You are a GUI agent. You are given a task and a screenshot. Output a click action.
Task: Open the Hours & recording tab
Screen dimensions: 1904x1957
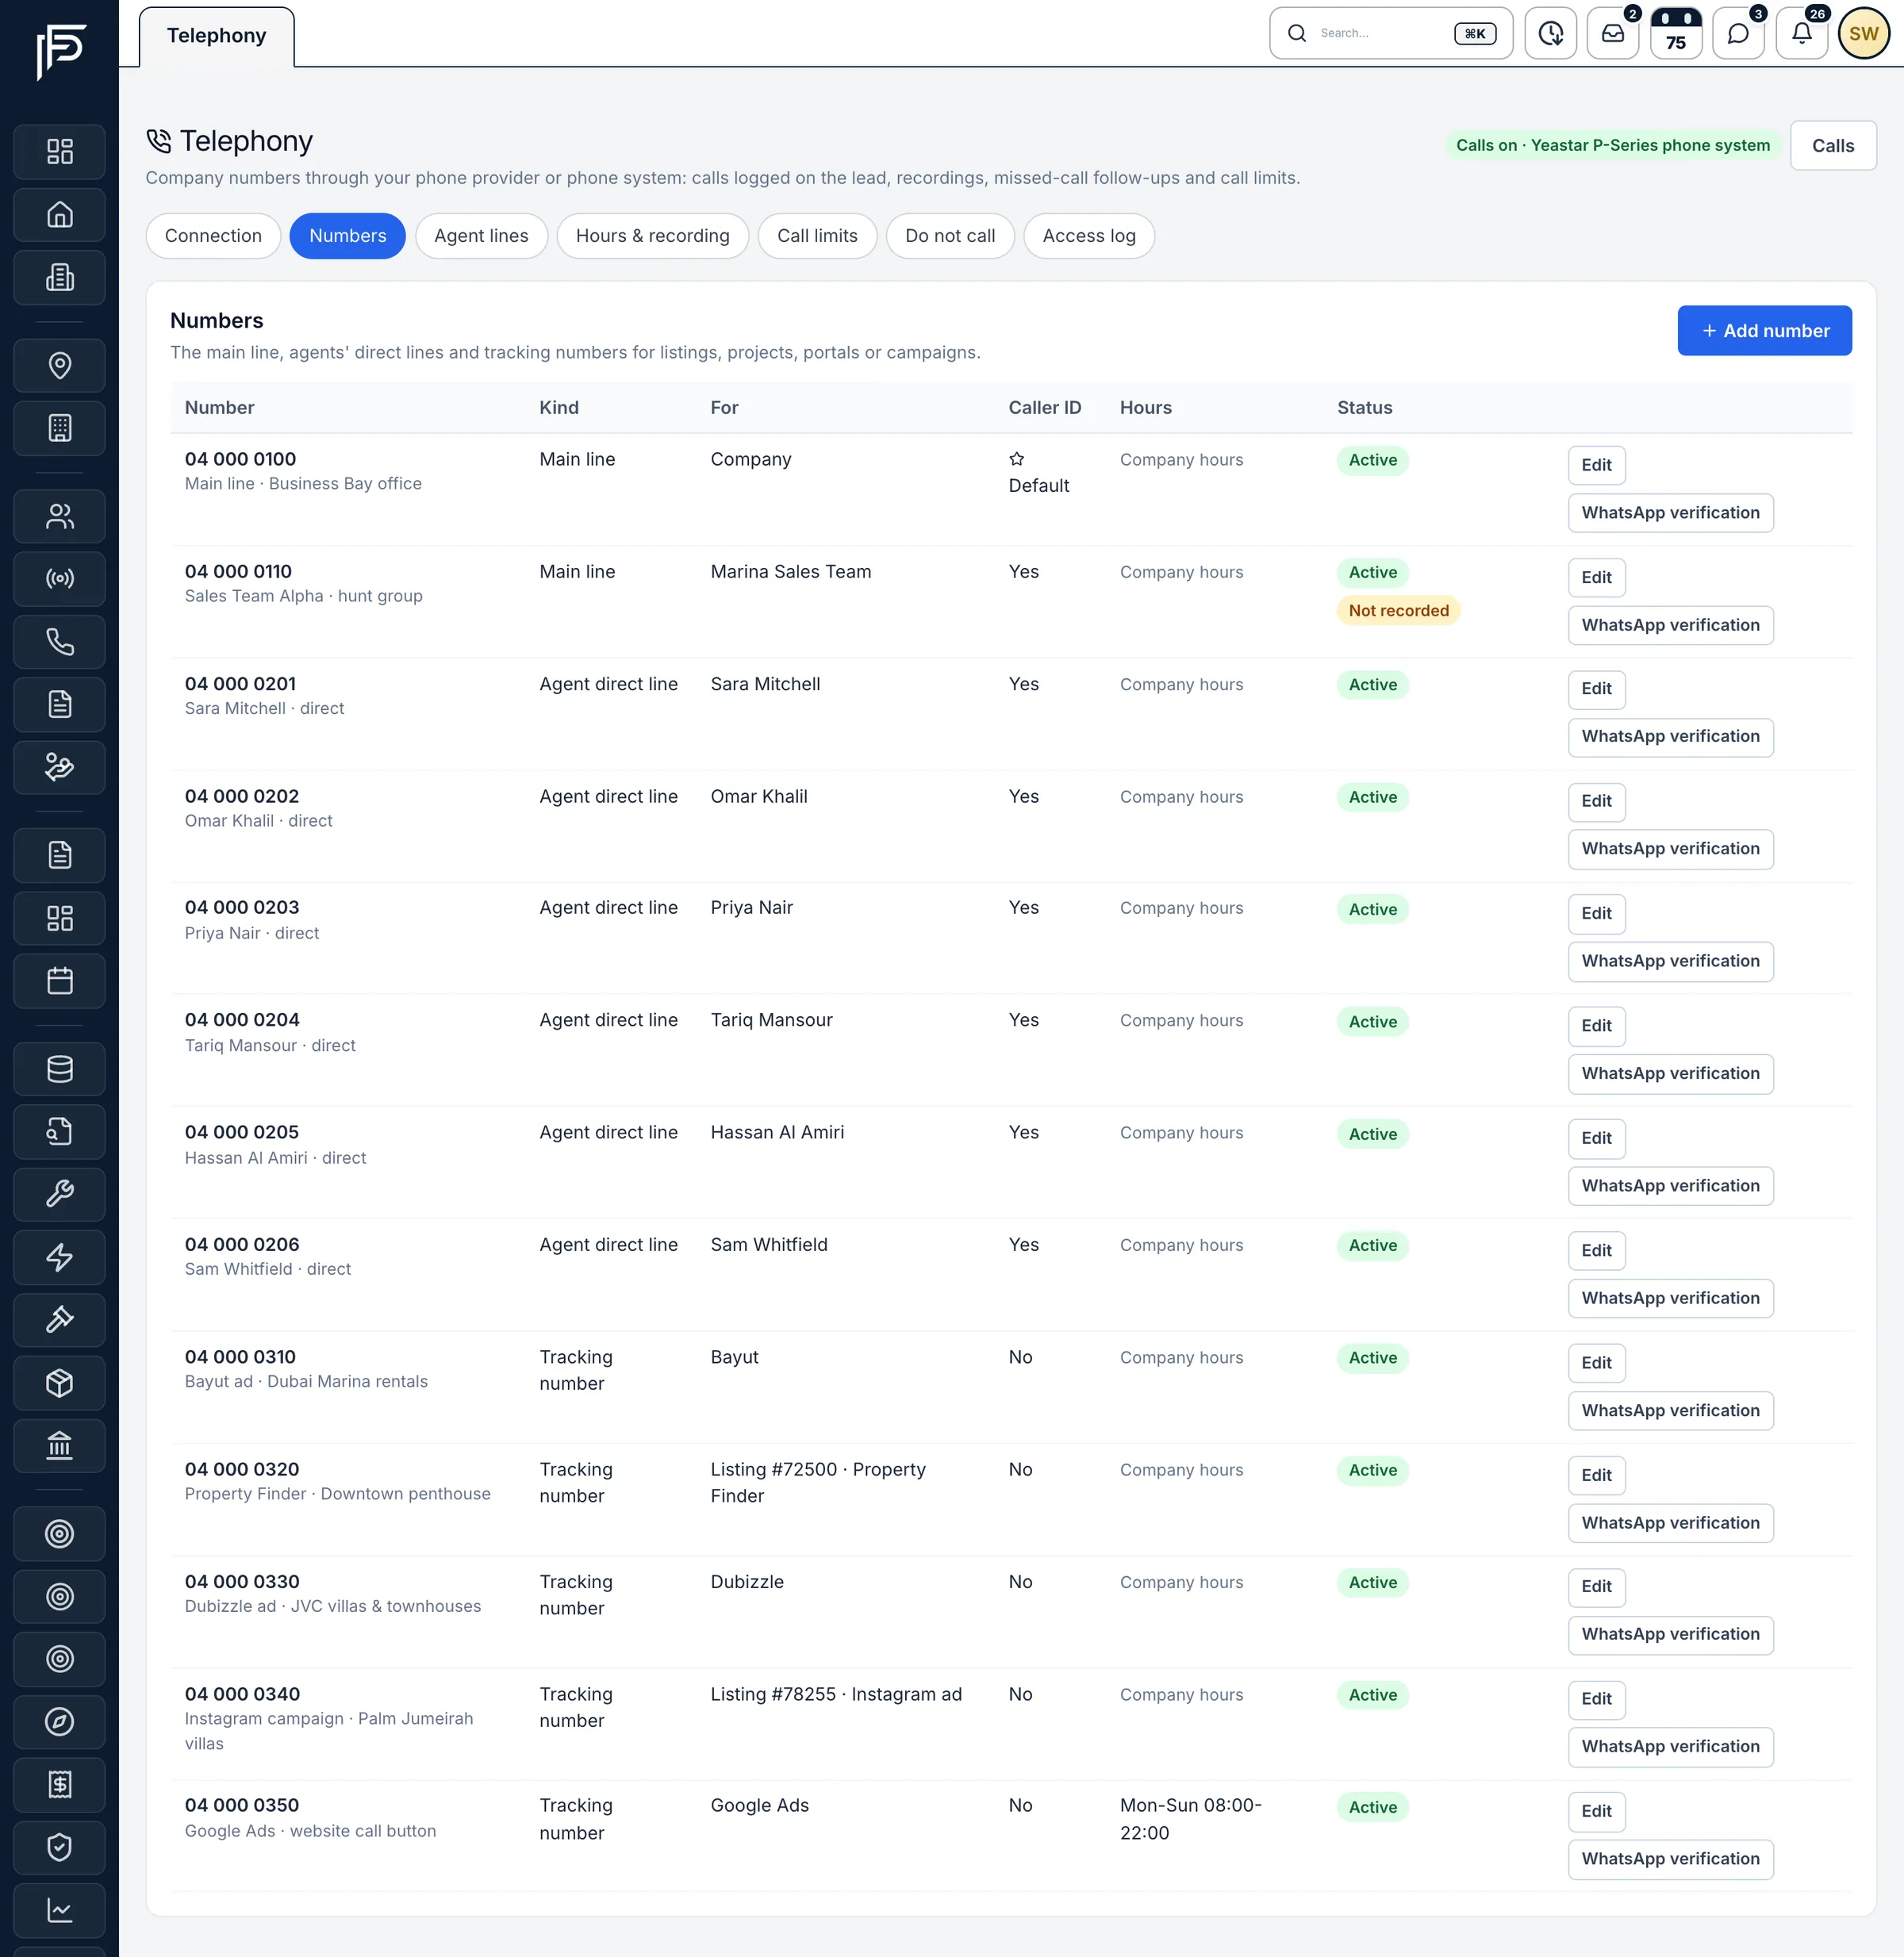coord(653,236)
